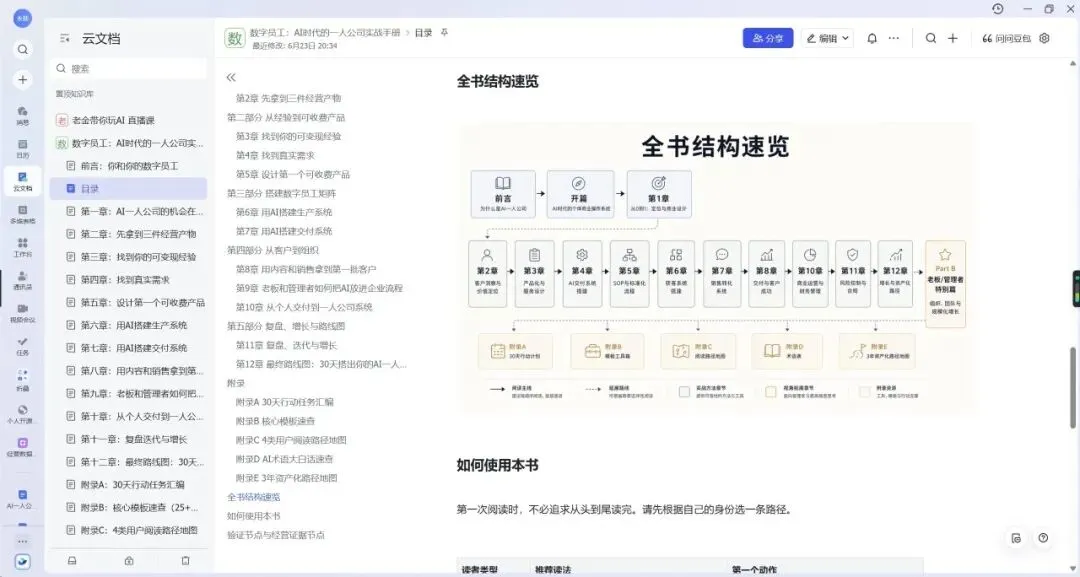This screenshot has width=1080, height=577.
Task: Select 云文档 in the left navigation
Action: tap(23, 182)
